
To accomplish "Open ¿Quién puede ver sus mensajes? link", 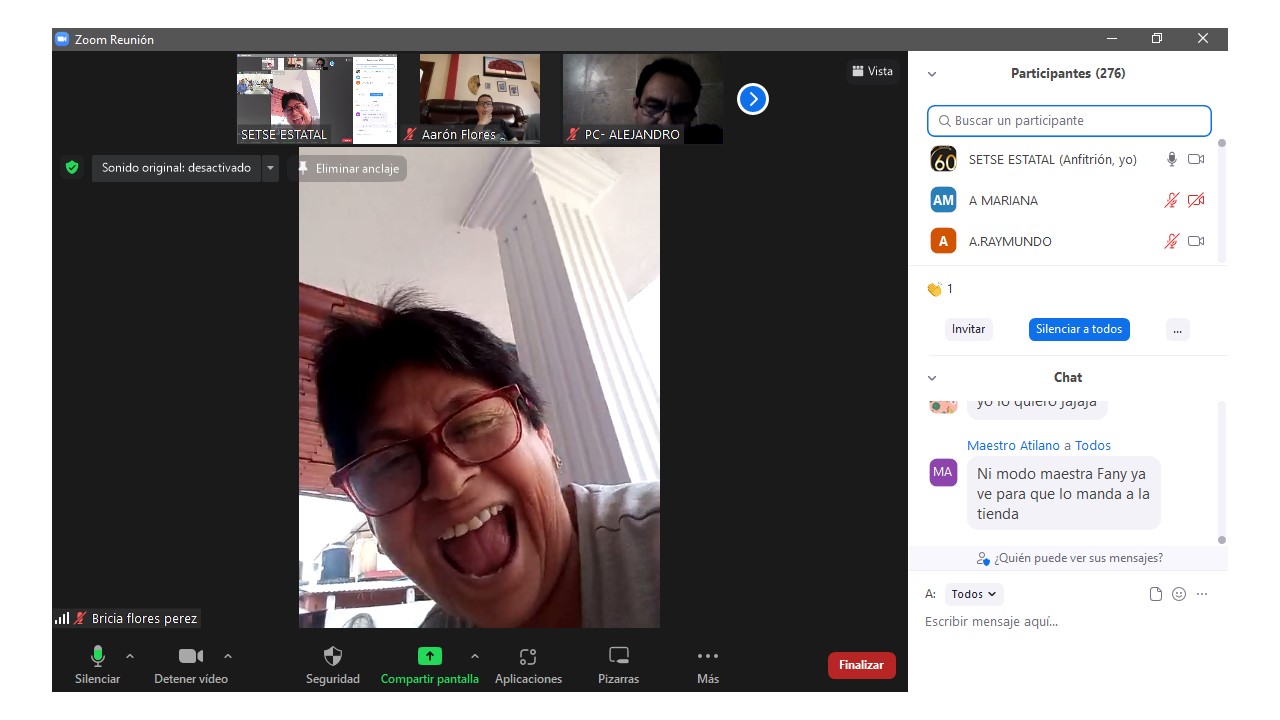I will tap(1070, 558).
